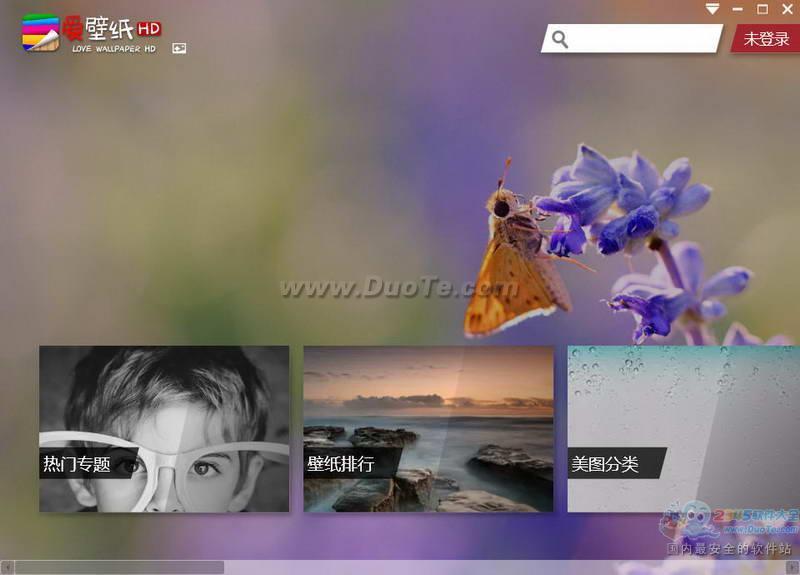This screenshot has height=575, width=800.
Task: Focus the search input field
Action: pos(640,39)
